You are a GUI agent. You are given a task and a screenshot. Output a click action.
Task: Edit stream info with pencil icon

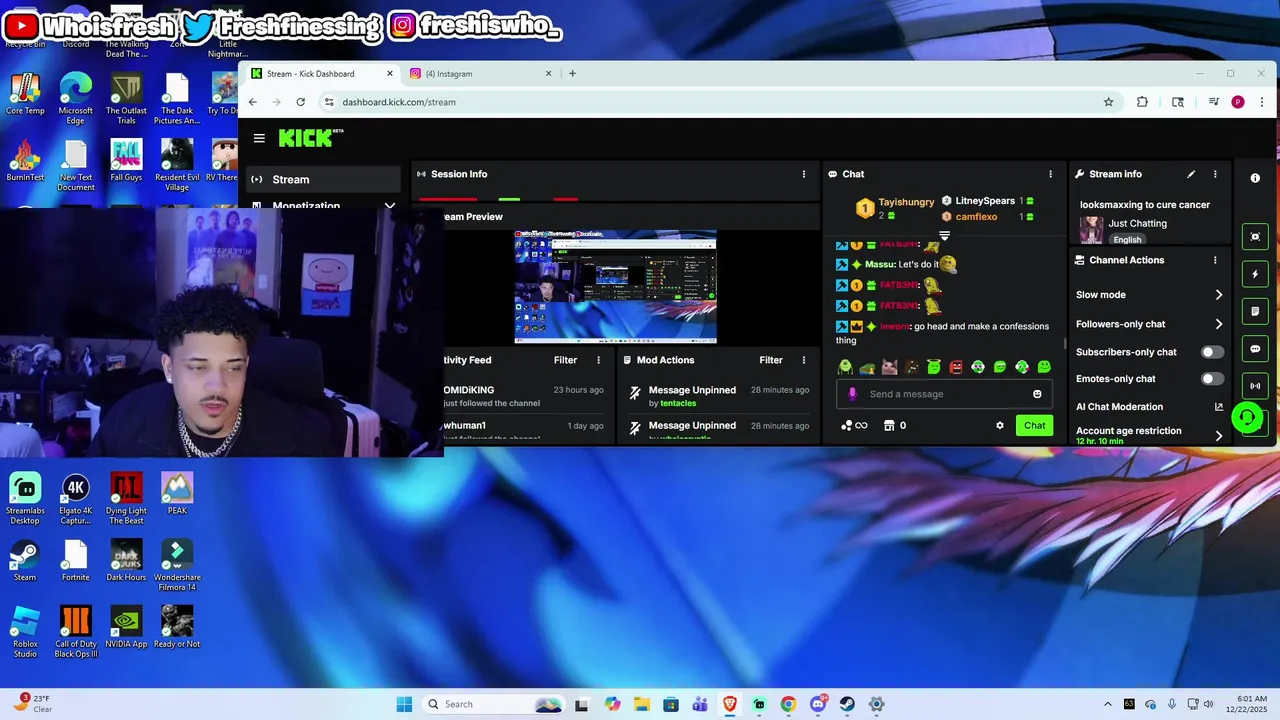(x=1191, y=174)
